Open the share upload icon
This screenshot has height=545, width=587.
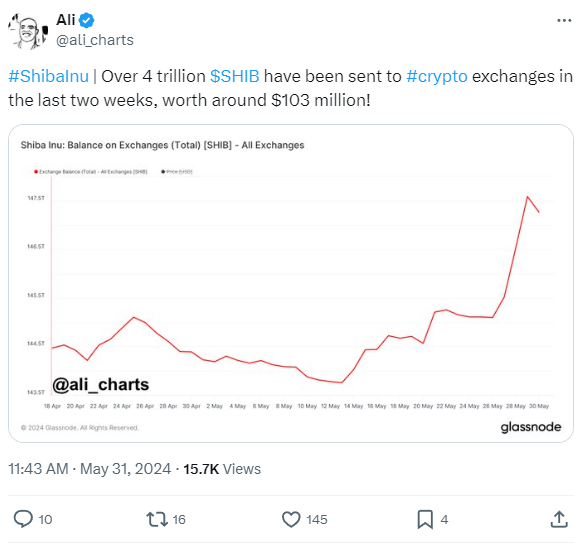click(559, 519)
